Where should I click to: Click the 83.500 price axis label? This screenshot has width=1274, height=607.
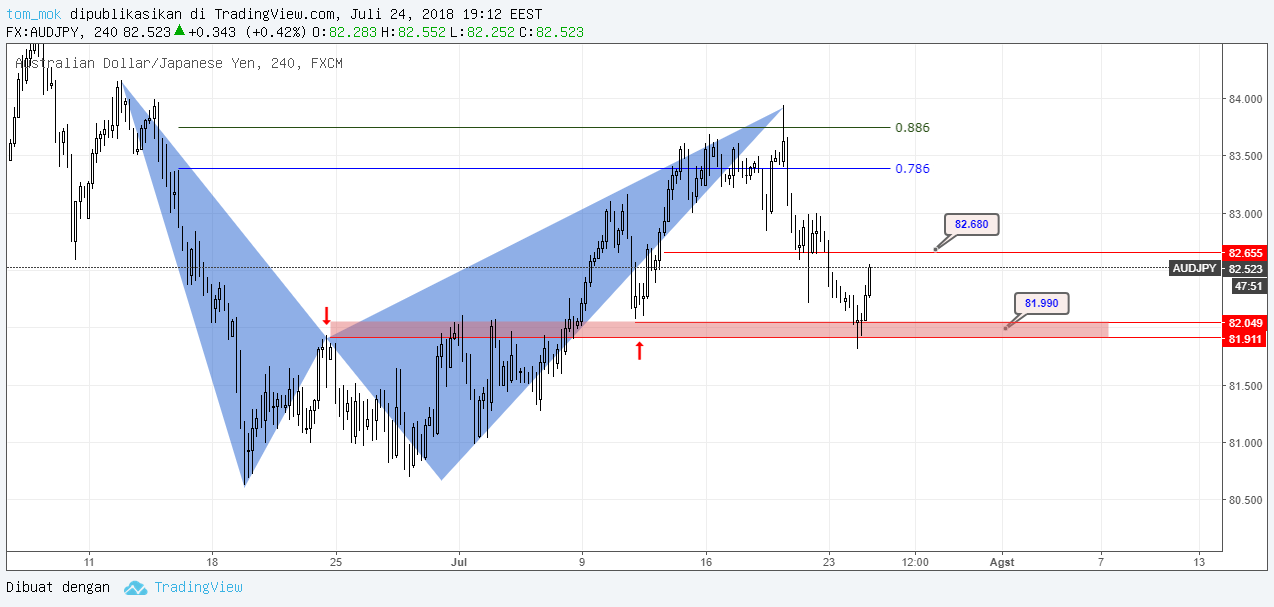pyautogui.click(x=1246, y=157)
